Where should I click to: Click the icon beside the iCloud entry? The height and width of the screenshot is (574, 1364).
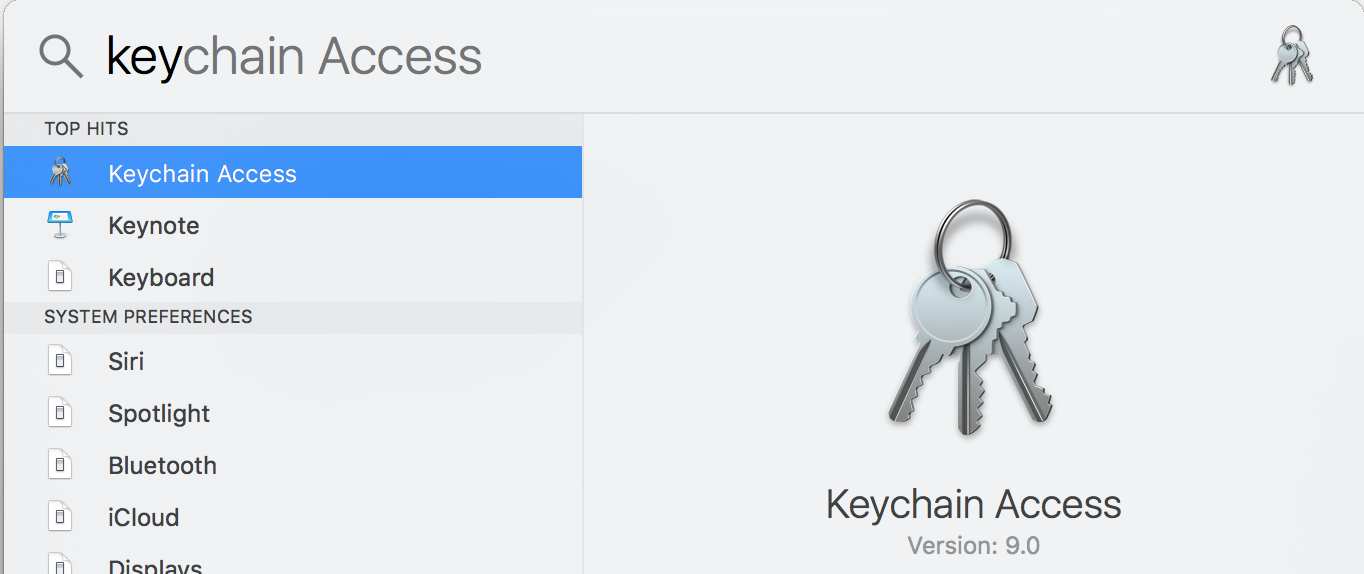point(61,517)
